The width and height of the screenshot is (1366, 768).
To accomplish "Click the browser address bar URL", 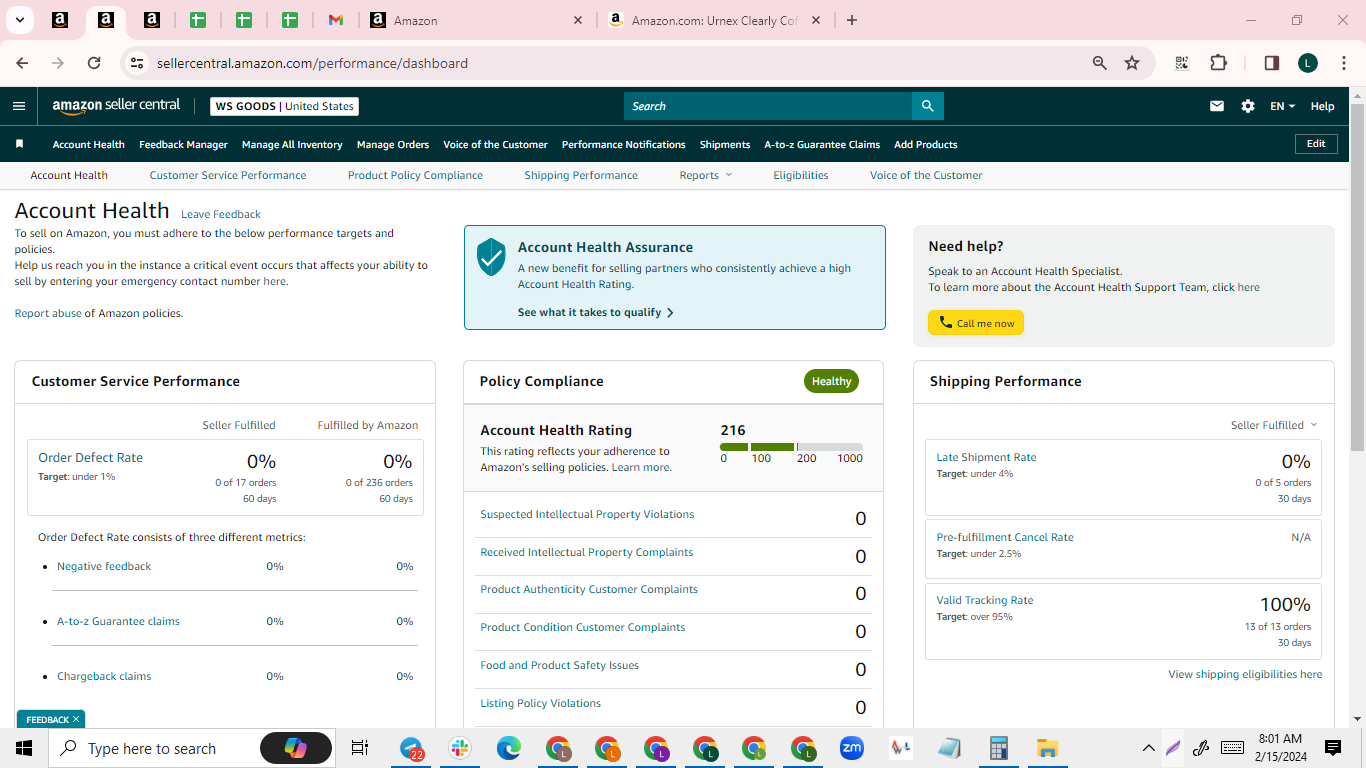I will tap(312, 63).
